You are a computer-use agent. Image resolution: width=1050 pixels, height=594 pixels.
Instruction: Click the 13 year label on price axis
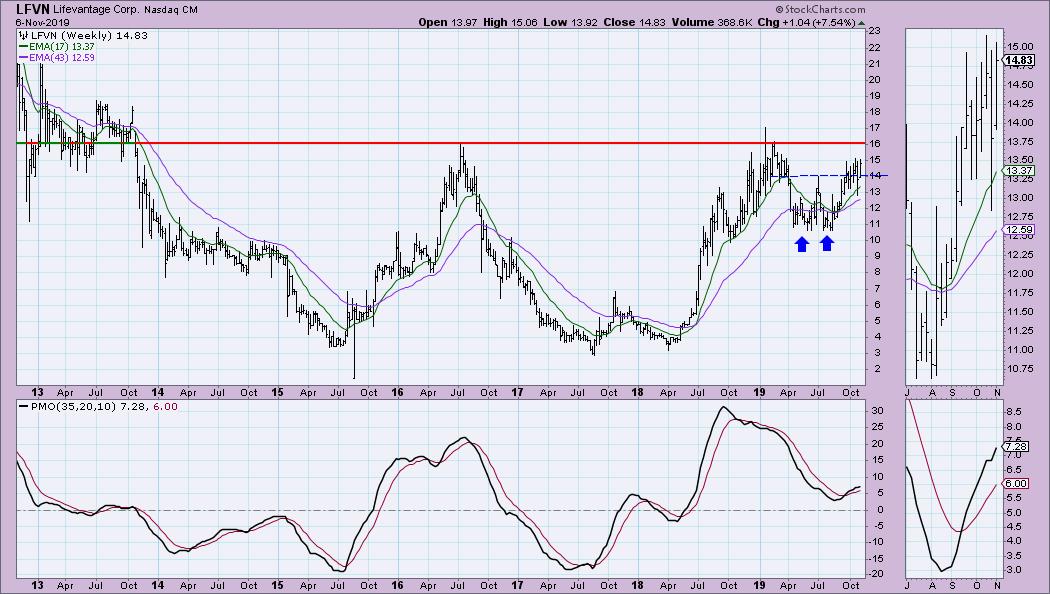pyautogui.click(x=37, y=392)
